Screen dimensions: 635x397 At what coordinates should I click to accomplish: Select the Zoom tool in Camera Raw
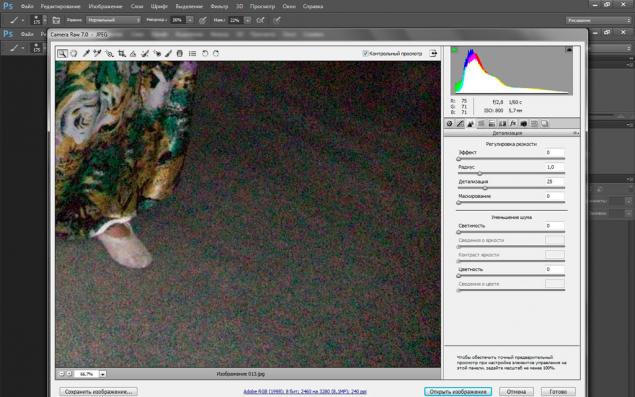coord(62,53)
